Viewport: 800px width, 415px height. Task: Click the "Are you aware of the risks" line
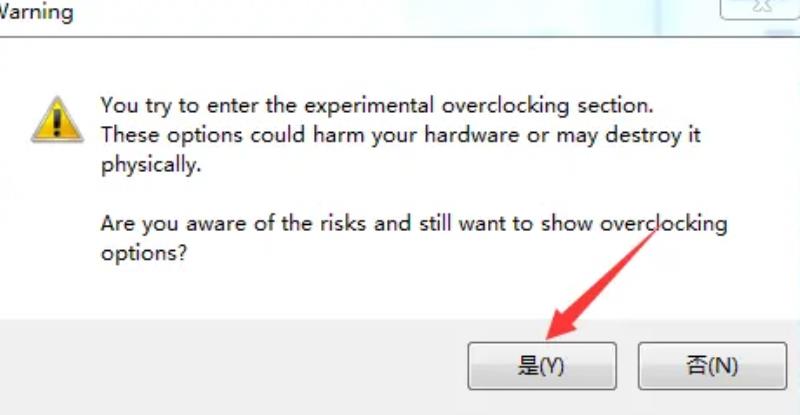414,224
